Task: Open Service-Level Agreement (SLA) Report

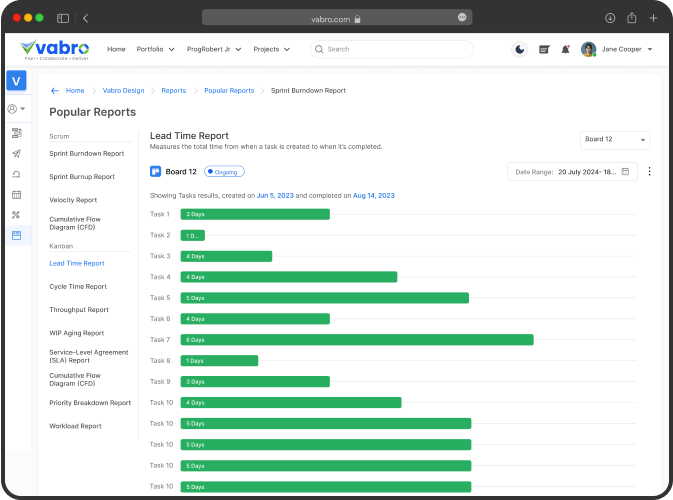Action: pyautogui.click(x=89, y=356)
